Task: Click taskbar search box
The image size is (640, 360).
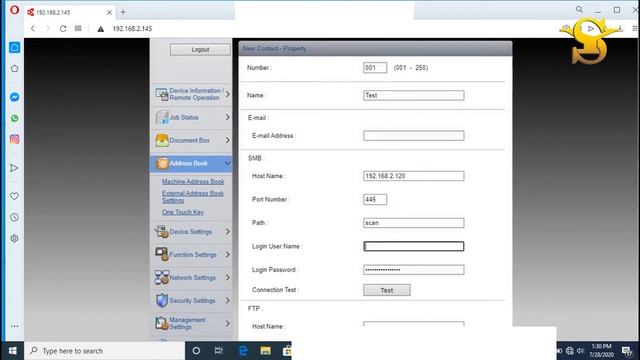Action: coord(105,351)
